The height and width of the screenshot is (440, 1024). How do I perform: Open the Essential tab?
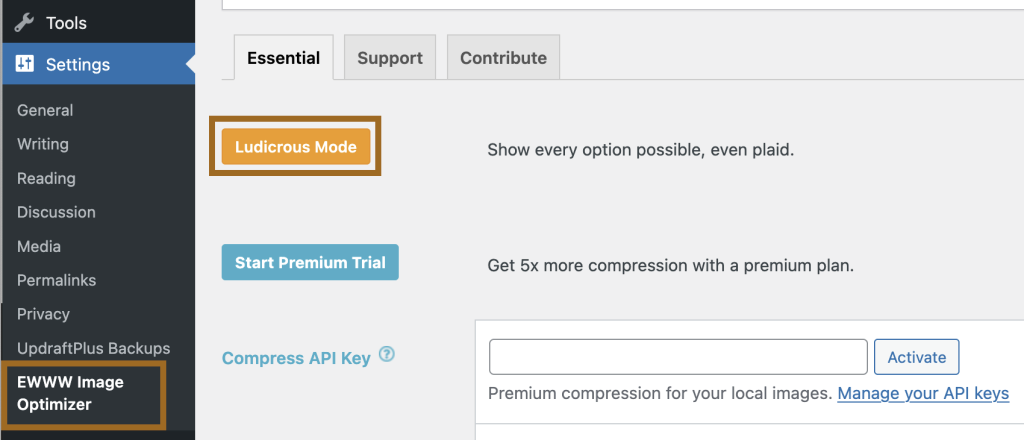[x=284, y=58]
